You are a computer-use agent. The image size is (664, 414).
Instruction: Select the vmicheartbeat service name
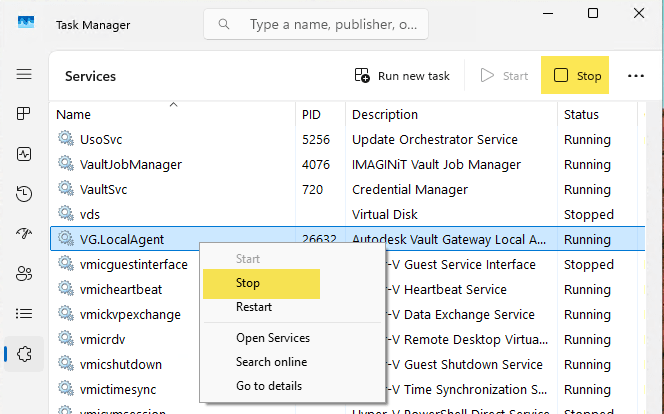pyautogui.click(x=121, y=290)
